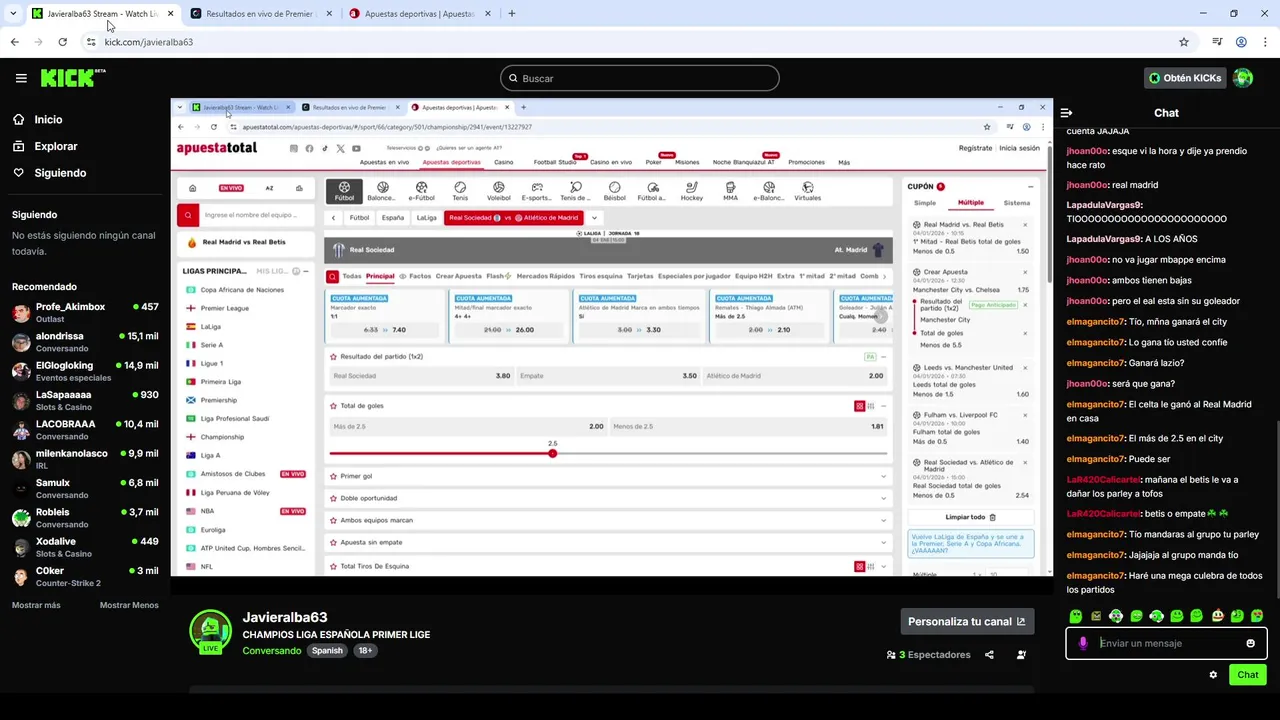1280x720 pixels.
Task: Click purple microphone icon in chat box
Action: (1083, 643)
